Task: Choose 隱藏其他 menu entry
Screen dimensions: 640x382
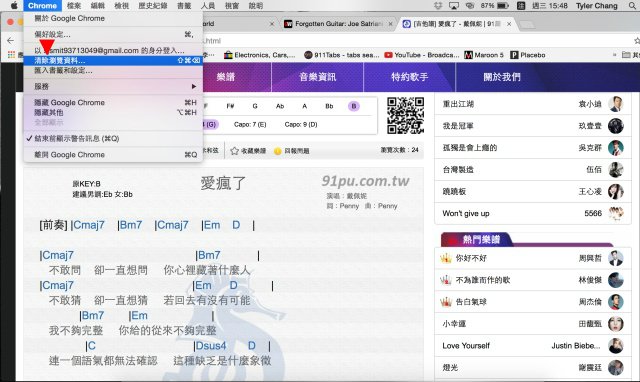Action: [113, 112]
